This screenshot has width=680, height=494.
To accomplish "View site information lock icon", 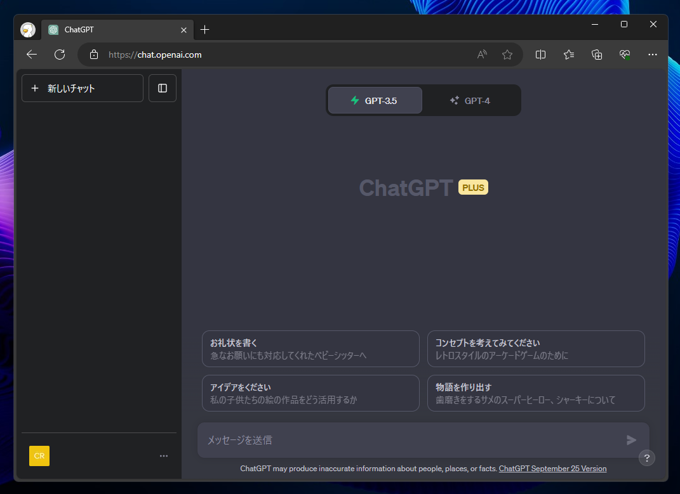I will (94, 55).
